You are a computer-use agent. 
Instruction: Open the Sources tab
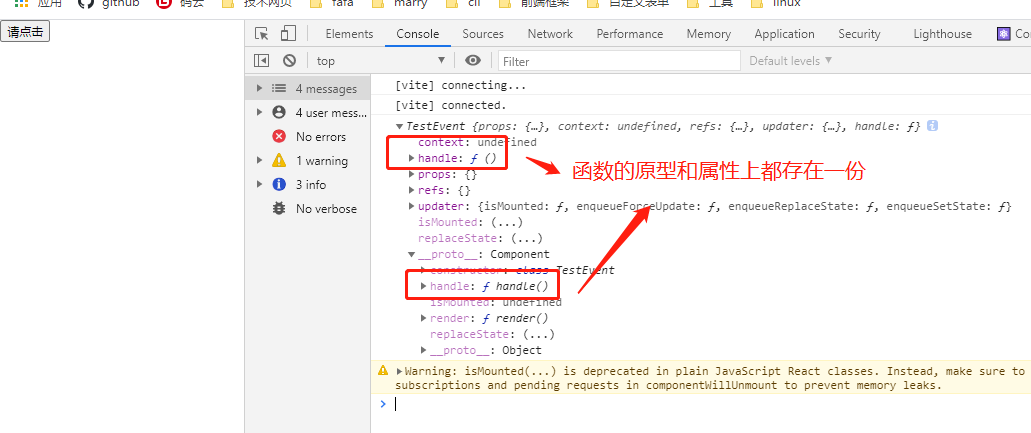[483, 34]
